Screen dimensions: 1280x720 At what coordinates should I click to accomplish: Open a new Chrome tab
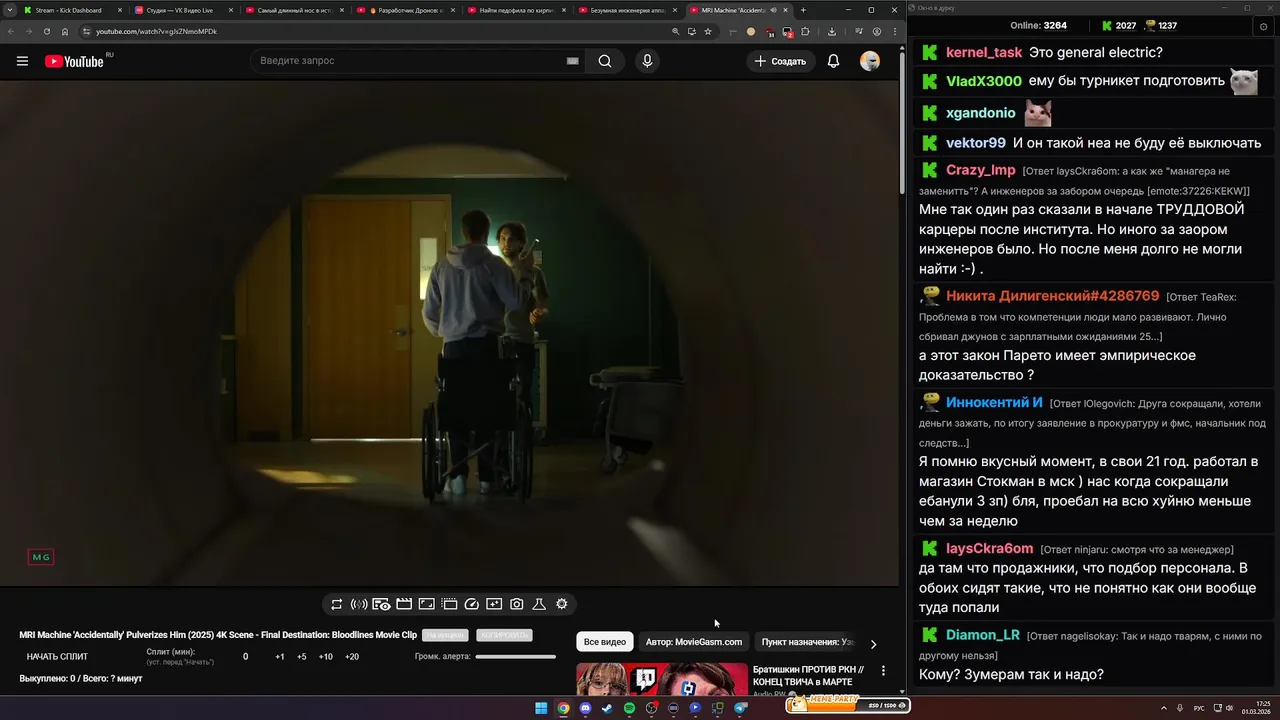[803, 10]
